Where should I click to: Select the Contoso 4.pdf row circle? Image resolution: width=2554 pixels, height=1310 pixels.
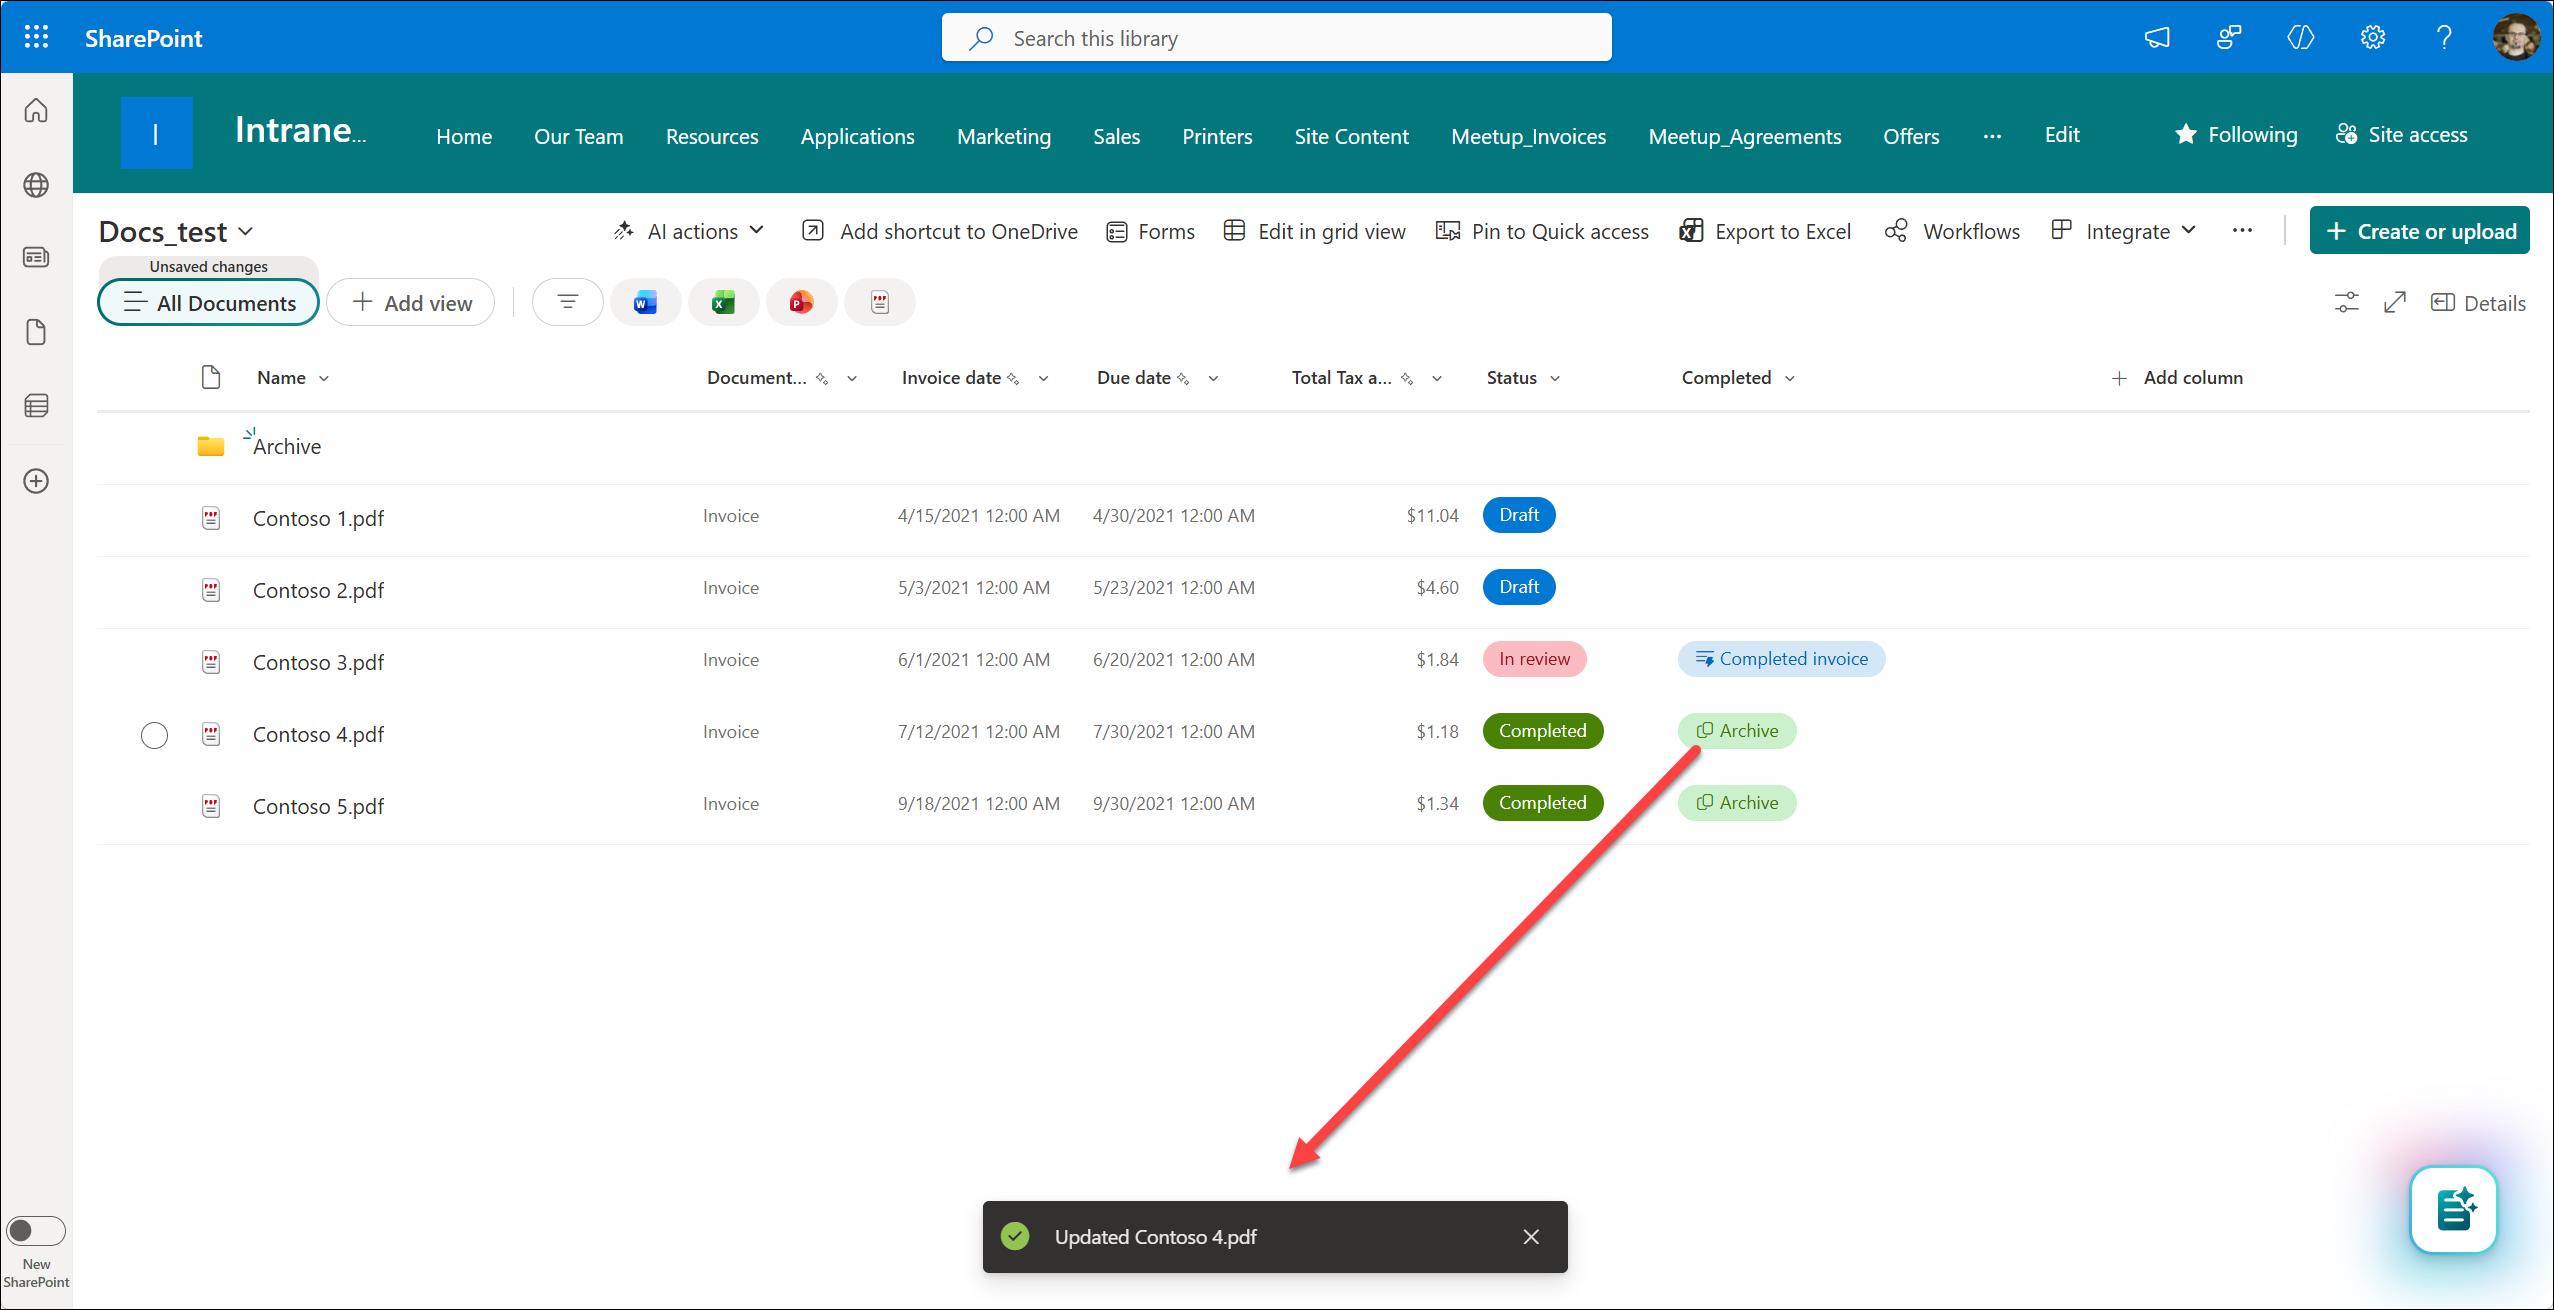coord(154,735)
